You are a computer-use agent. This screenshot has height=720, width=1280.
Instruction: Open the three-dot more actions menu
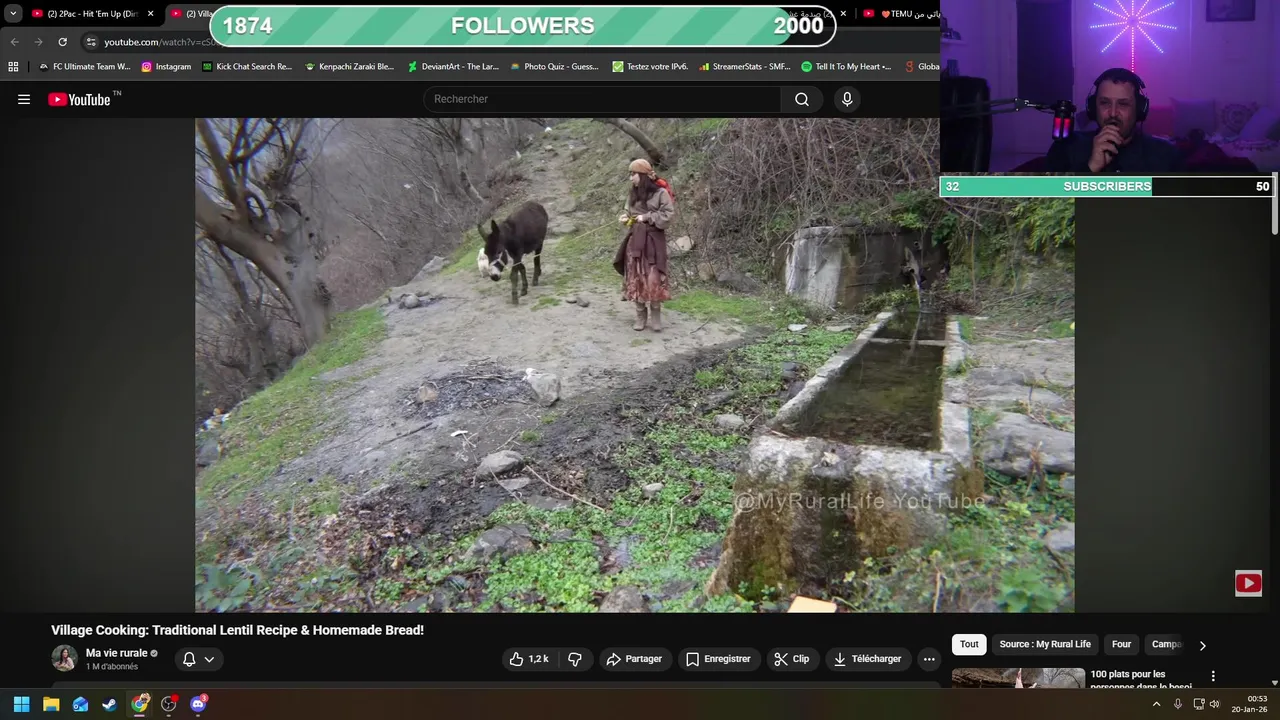[929, 659]
